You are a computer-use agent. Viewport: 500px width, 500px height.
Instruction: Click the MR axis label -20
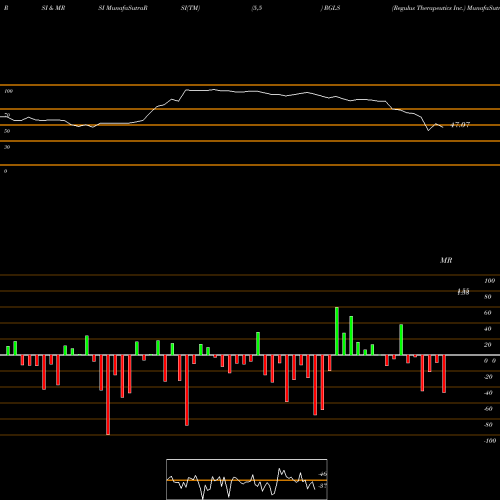pyautogui.click(x=488, y=377)
